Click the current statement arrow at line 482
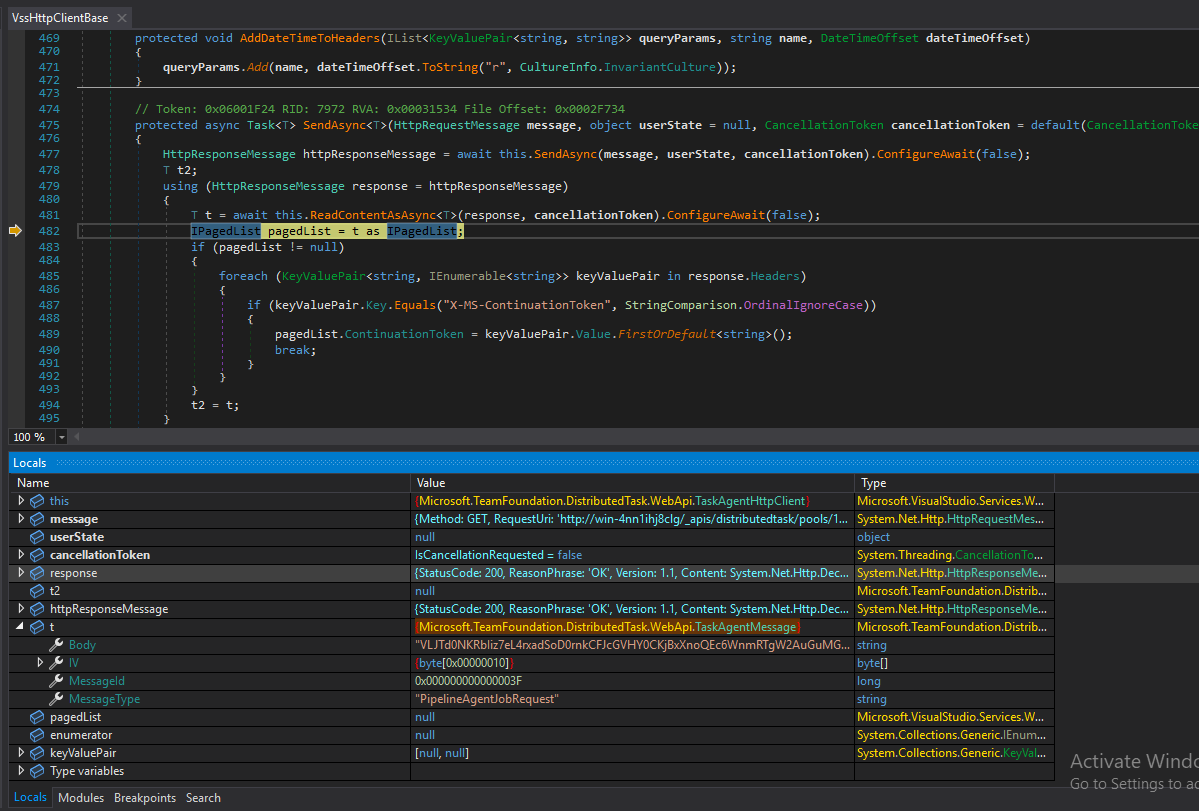1199x811 pixels. pyautogui.click(x=15, y=231)
